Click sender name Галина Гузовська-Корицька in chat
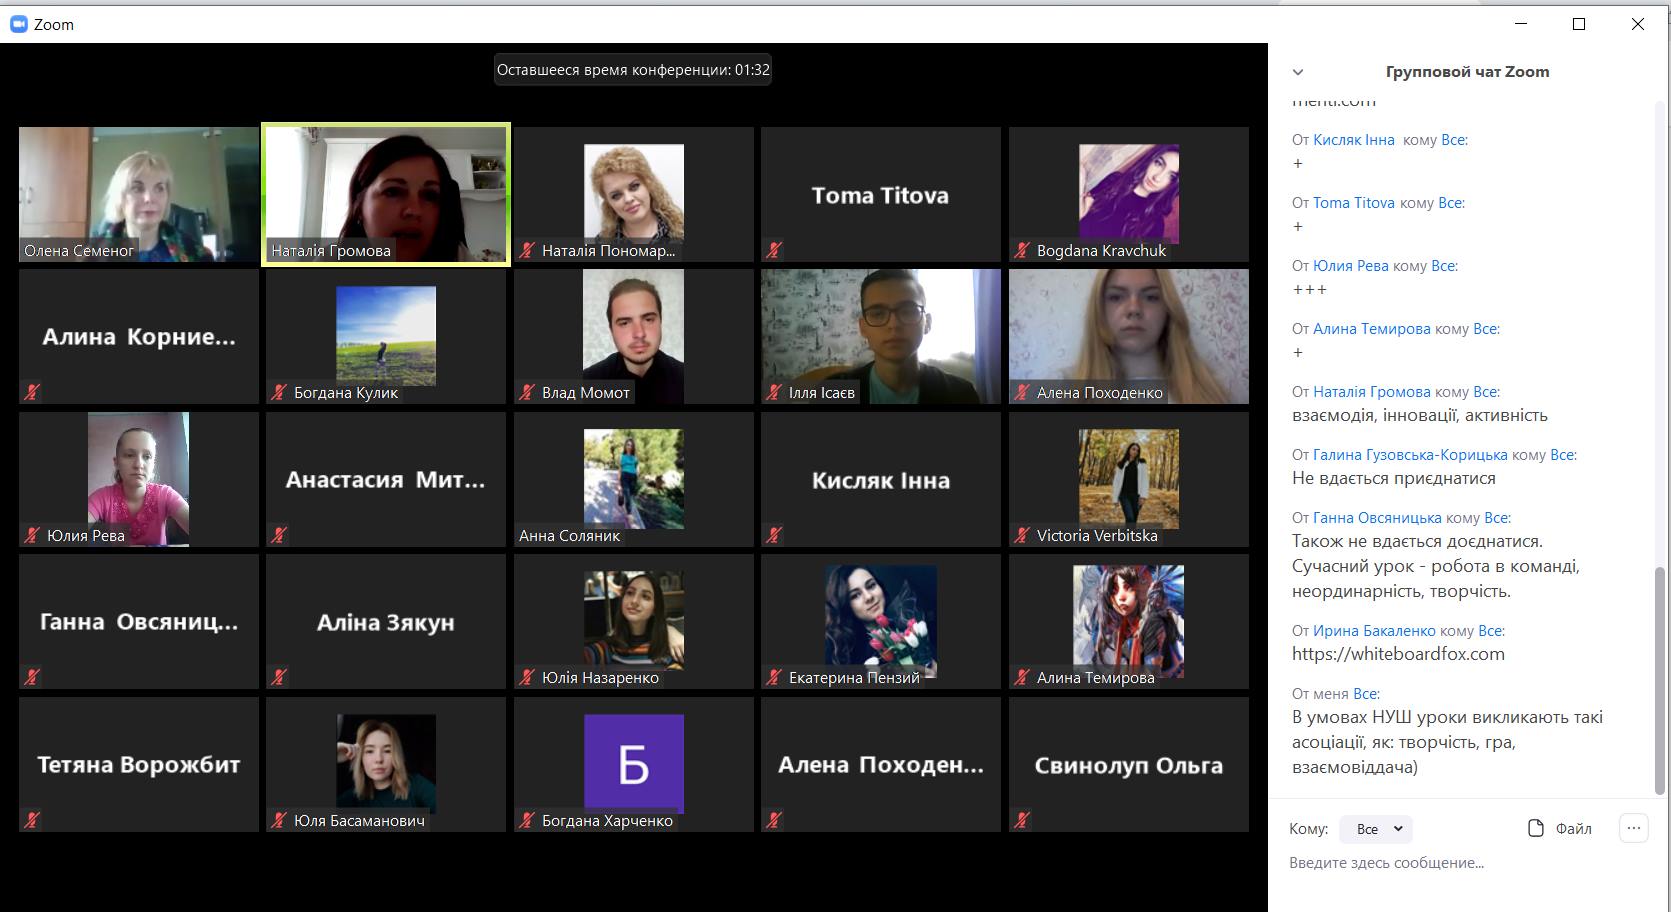Image resolution: width=1671 pixels, height=912 pixels. (1410, 455)
